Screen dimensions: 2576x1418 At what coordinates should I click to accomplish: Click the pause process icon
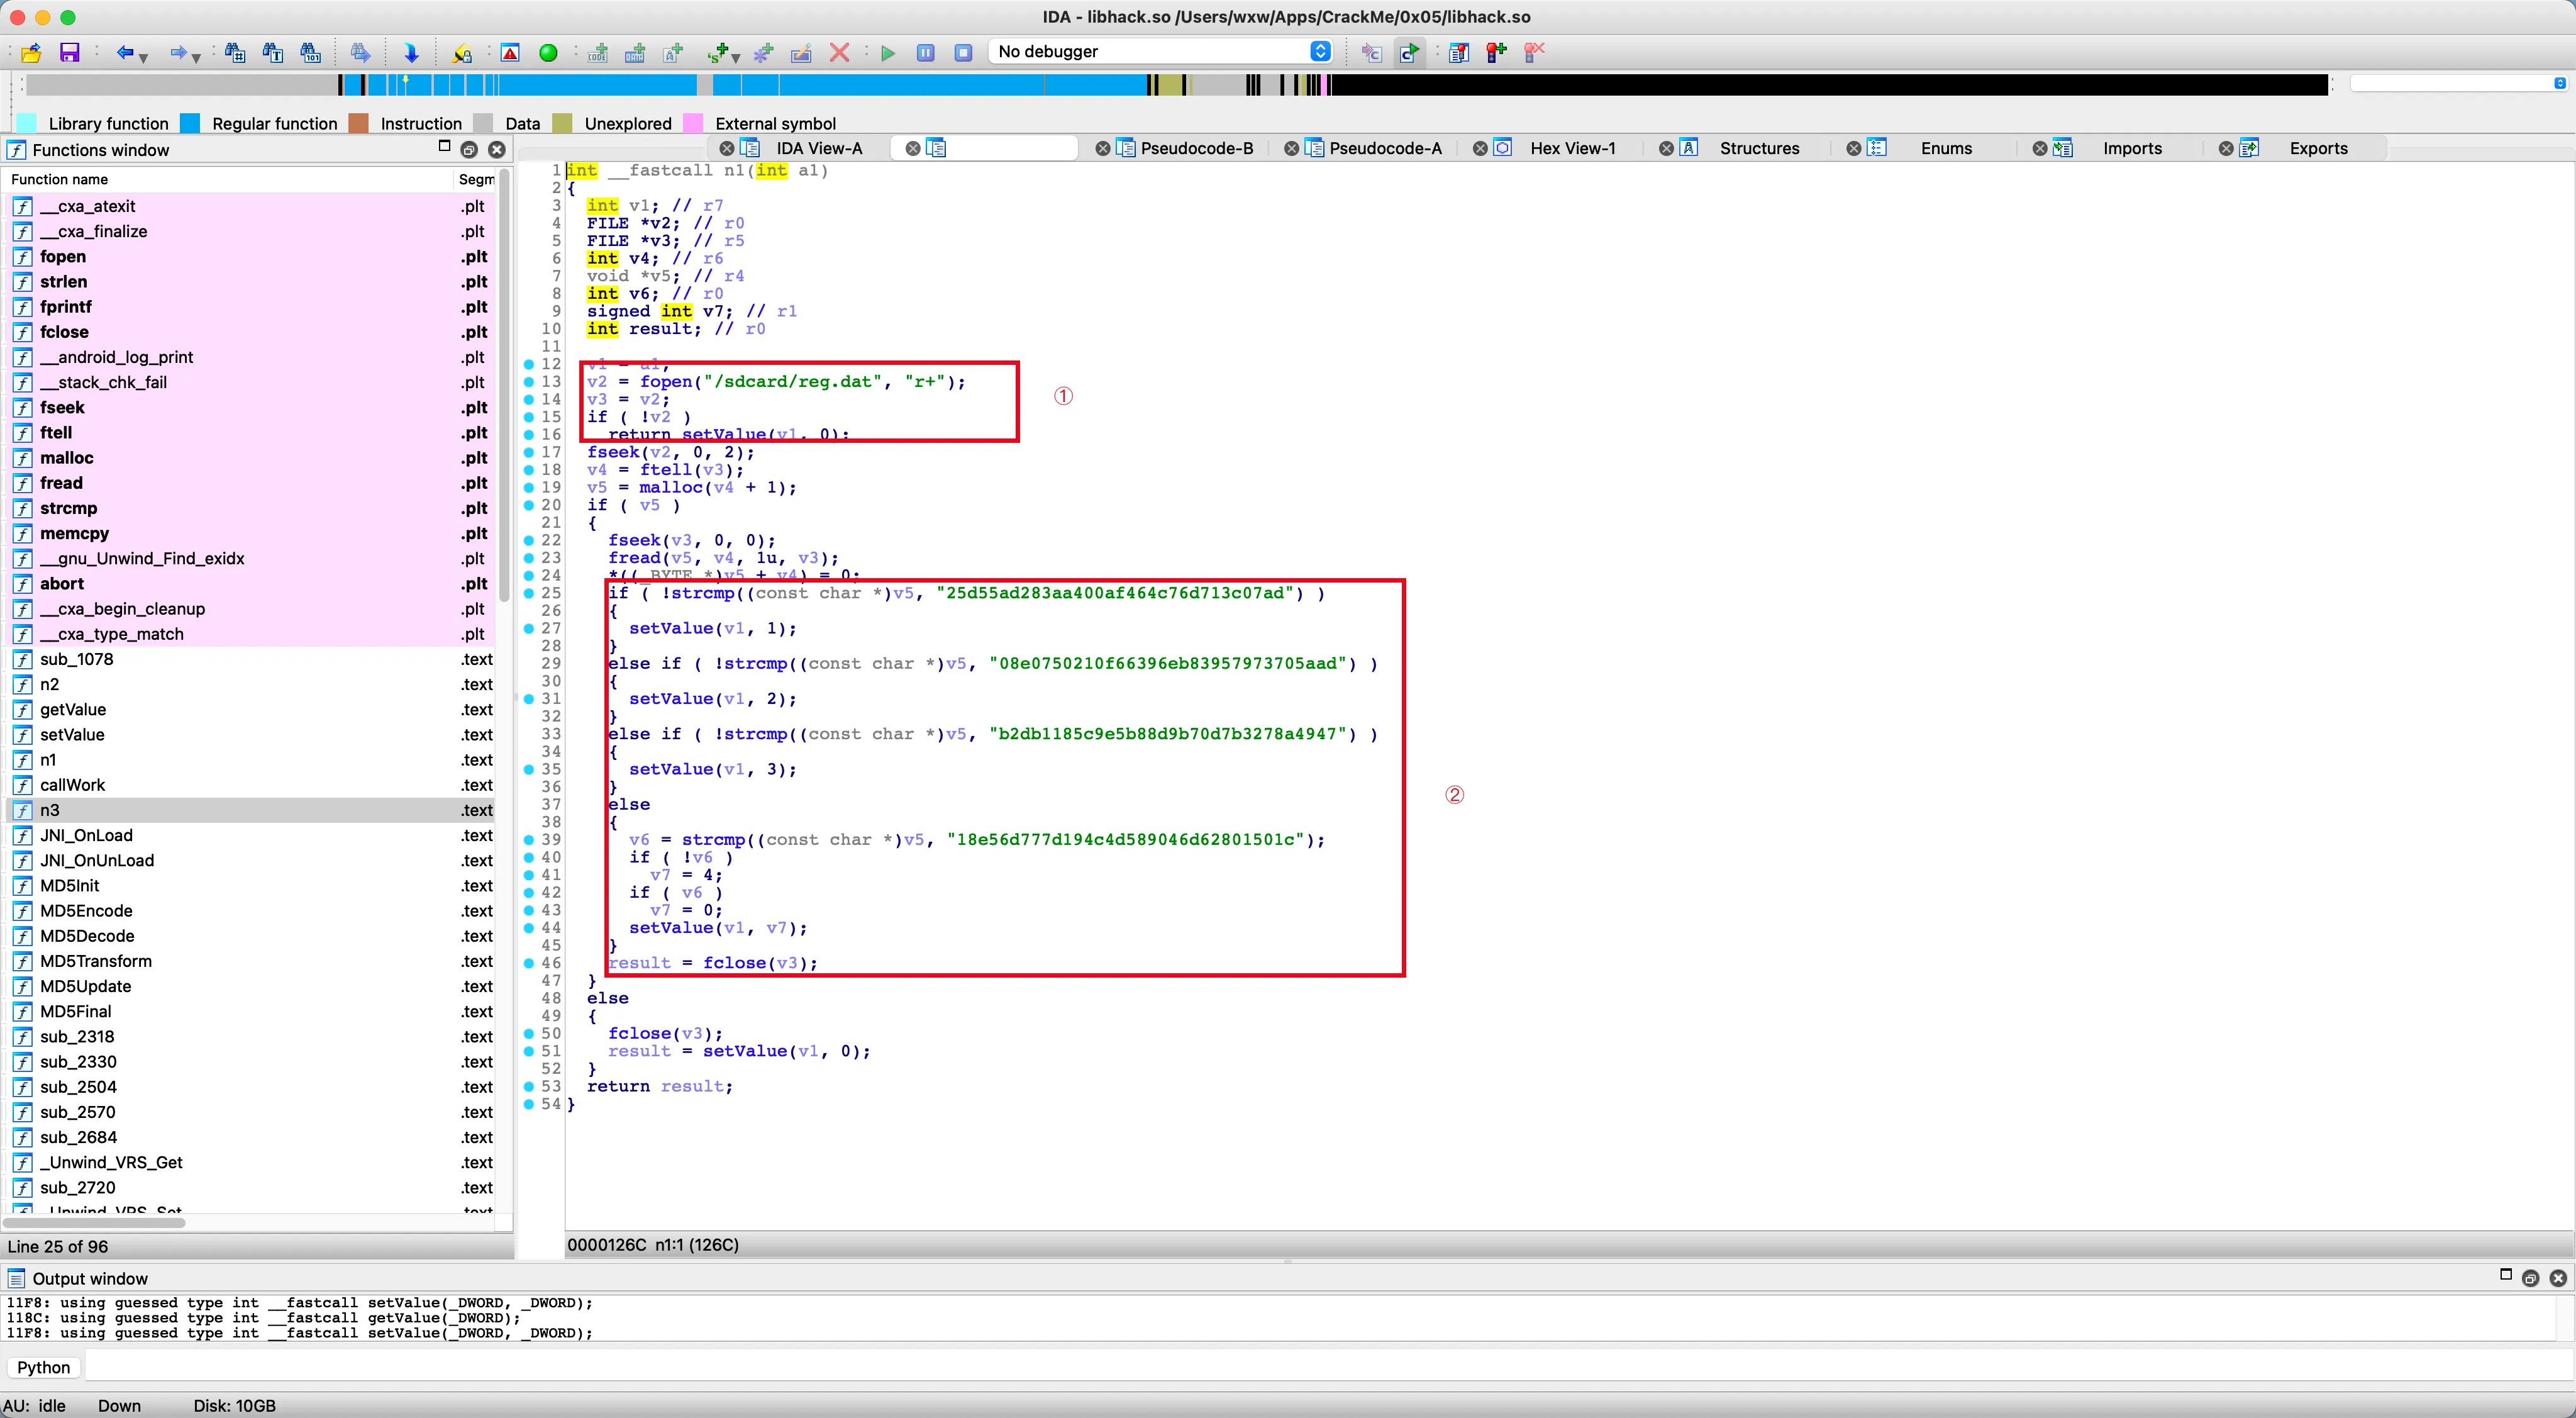pos(925,52)
